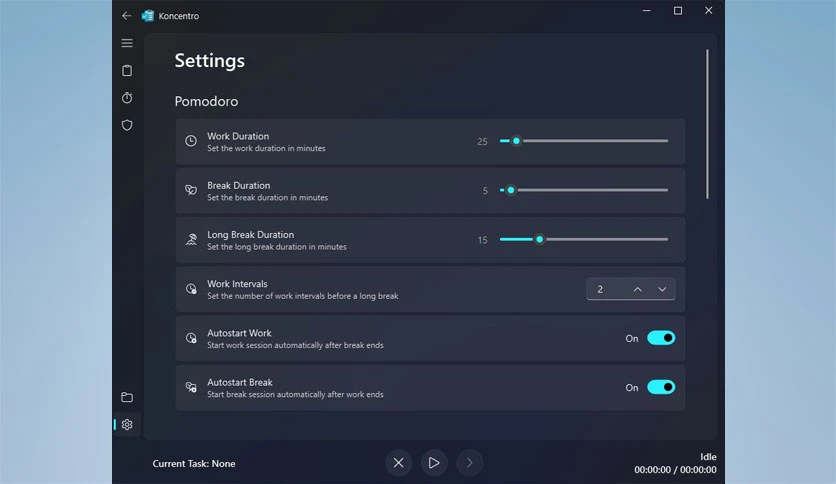The width and height of the screenshot is (836, 484).
Task: Start the pomodoro with the play button
Action: point(434,463)
